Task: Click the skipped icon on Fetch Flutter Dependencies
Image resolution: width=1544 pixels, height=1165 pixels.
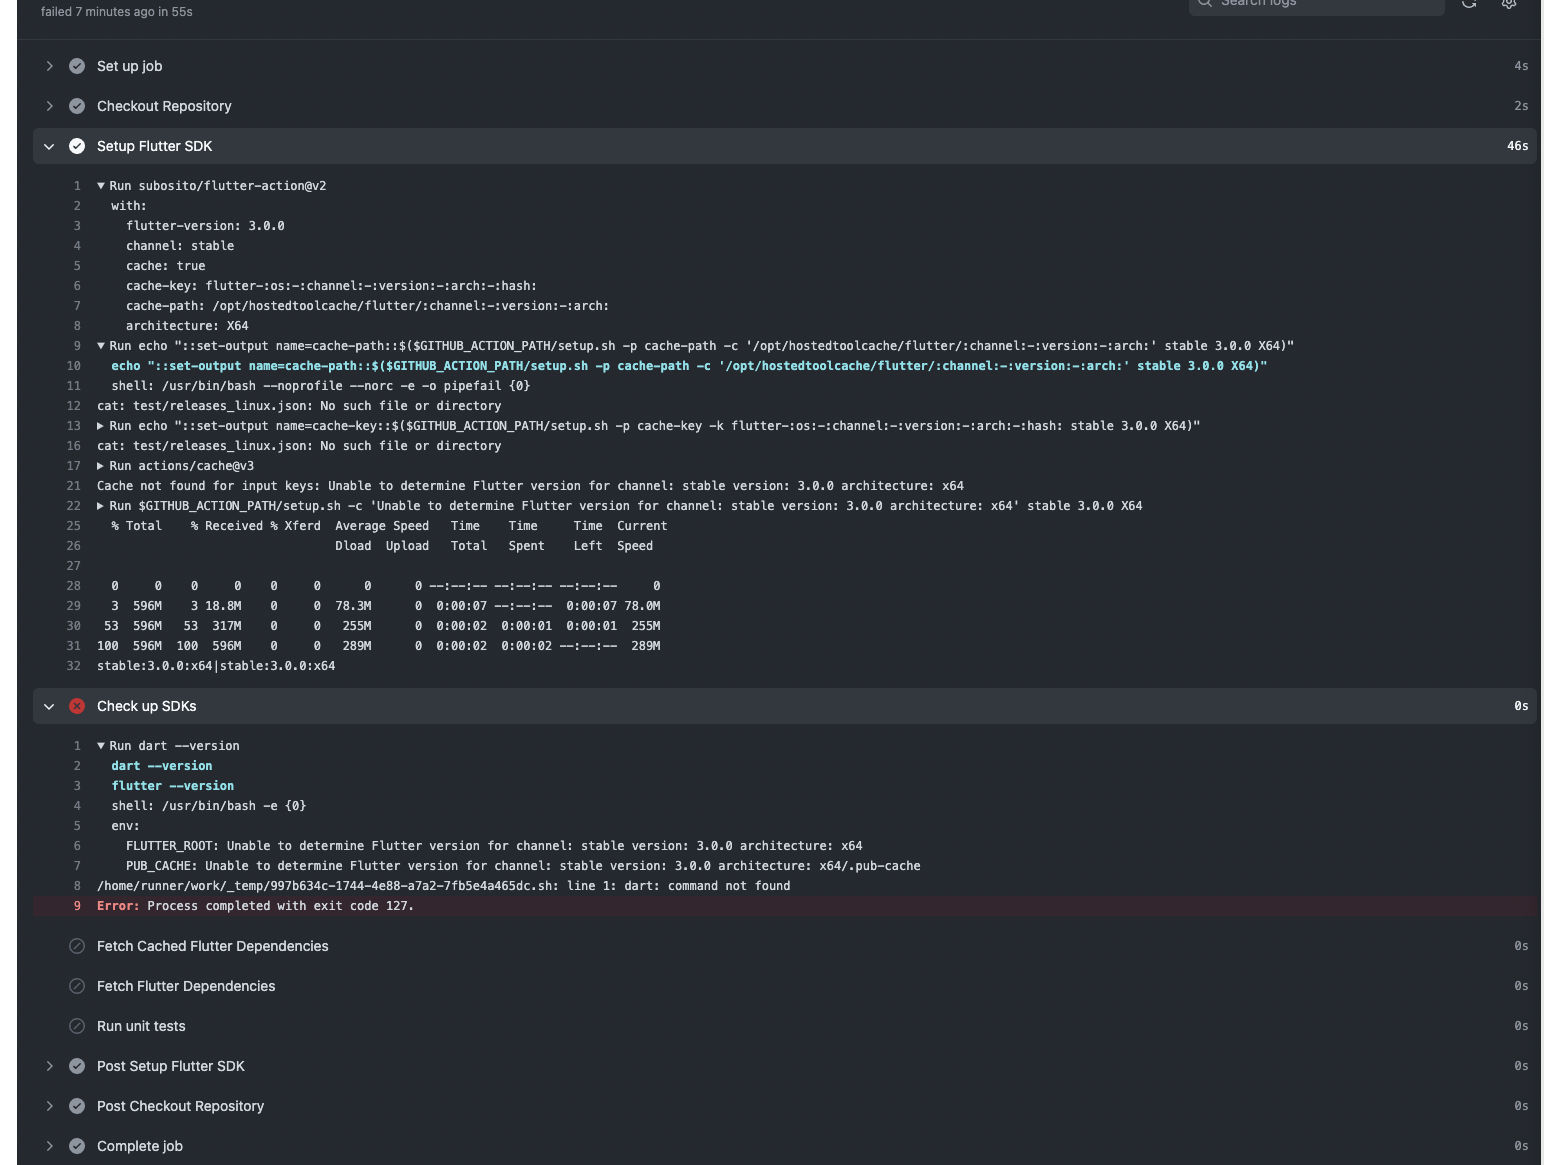Action: pos(77,986)
